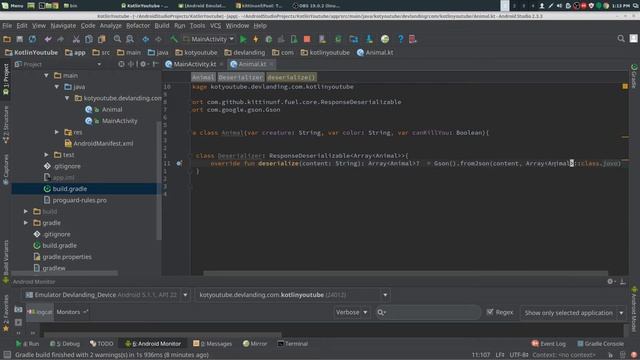The height and width of the screenshot is (360, 640).
Task: Click the override gutter marker icon
Action: 179,163
